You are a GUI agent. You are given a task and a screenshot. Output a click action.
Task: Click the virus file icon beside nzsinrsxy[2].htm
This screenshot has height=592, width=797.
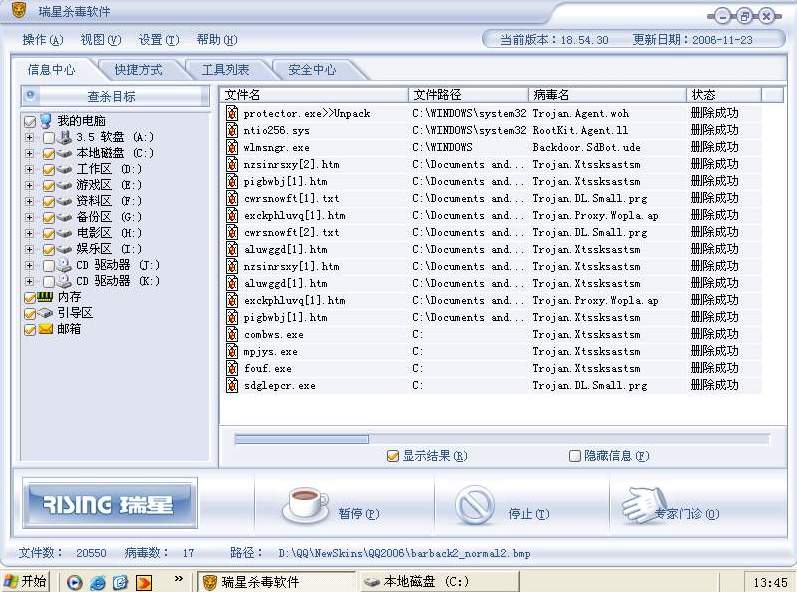pyautogui.click(x=232, y=164)
